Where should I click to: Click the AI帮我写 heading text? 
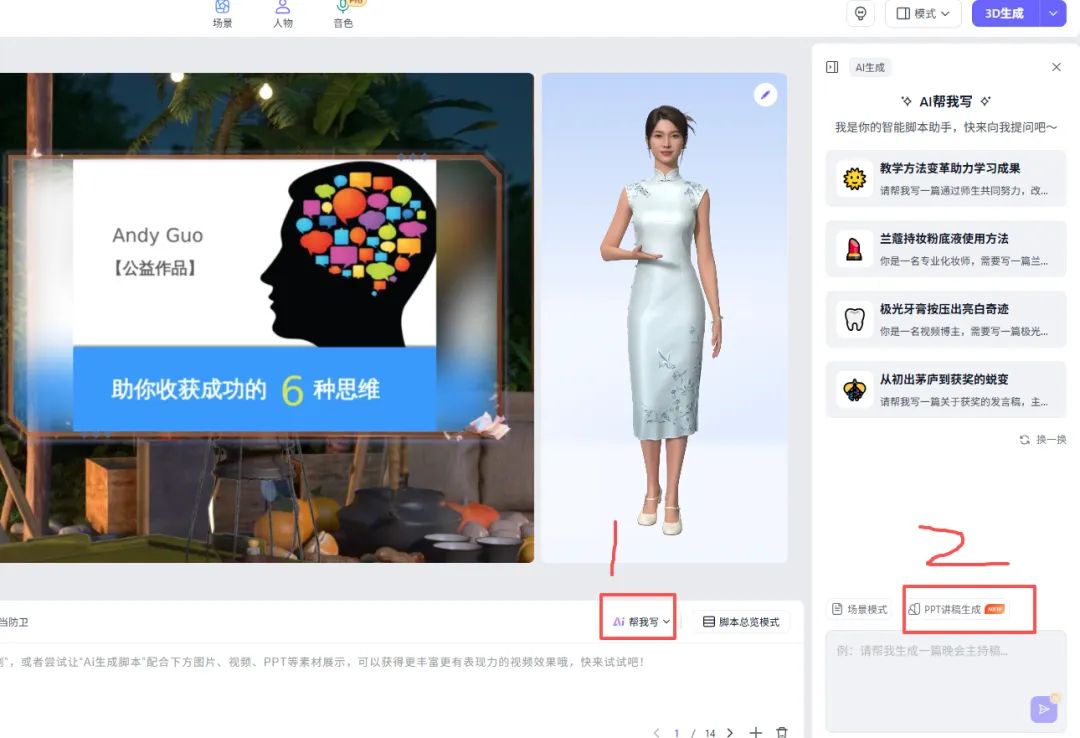coord(946,101)
